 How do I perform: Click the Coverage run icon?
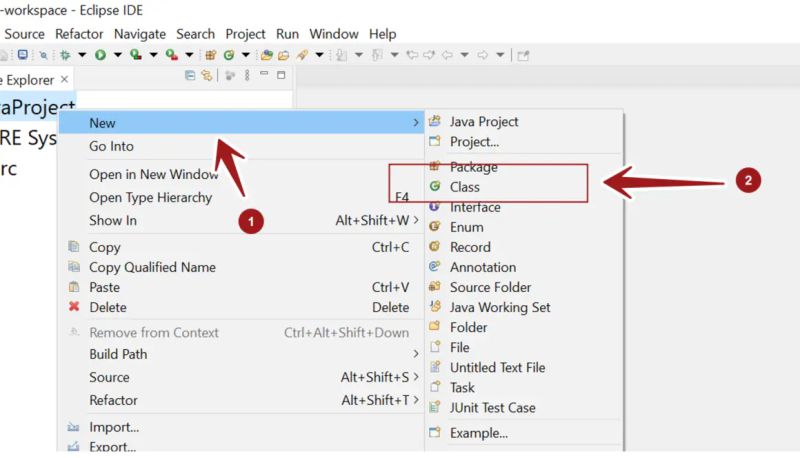[x=136, y=55]
